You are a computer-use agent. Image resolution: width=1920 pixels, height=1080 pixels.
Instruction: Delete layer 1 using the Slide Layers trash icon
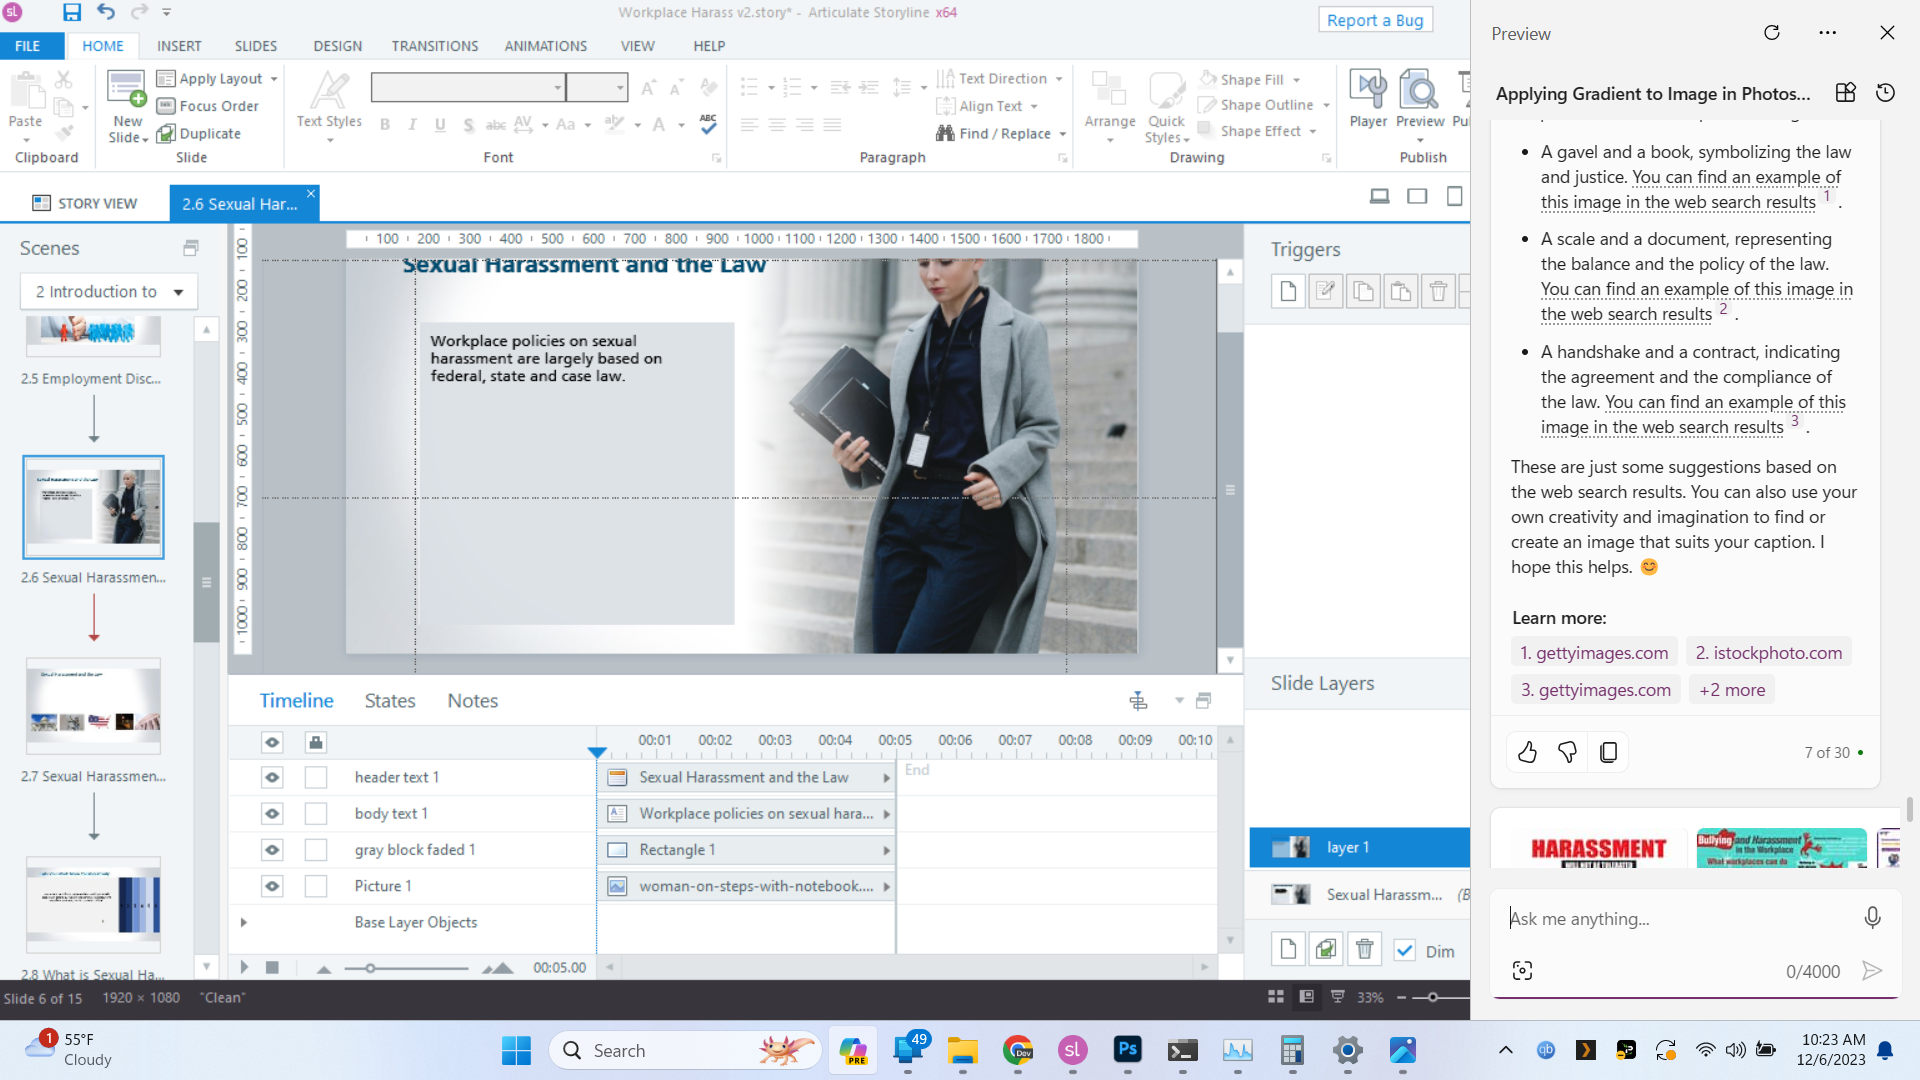click(1364, 948)
